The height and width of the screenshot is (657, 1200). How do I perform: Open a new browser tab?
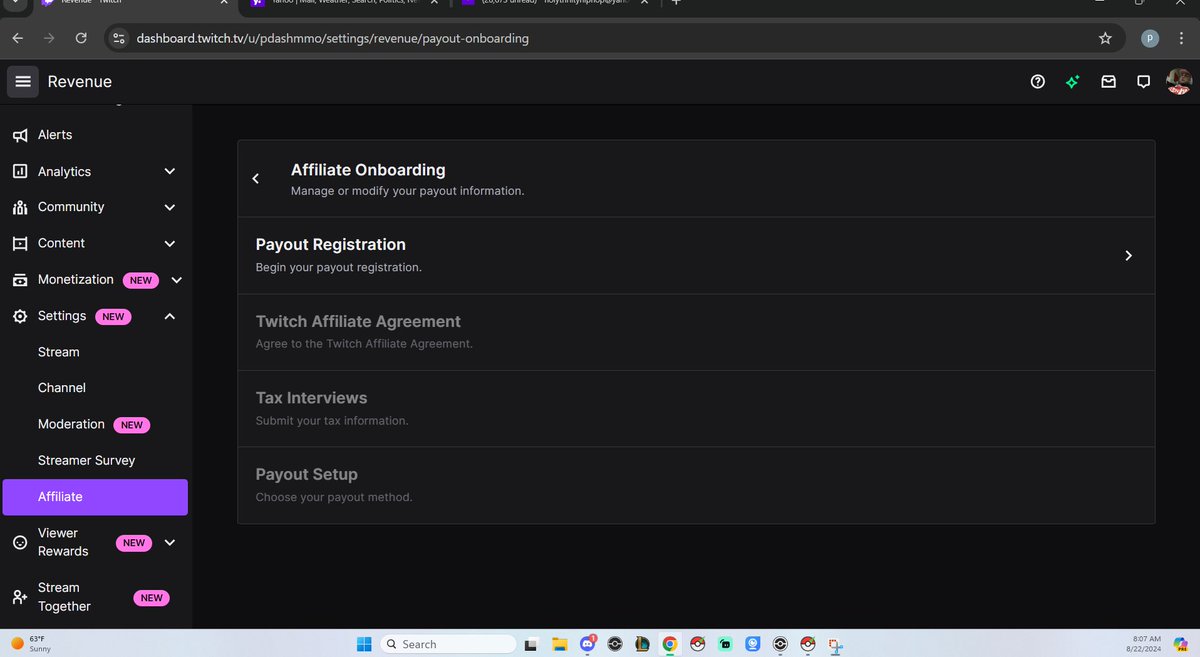(676, 3)
